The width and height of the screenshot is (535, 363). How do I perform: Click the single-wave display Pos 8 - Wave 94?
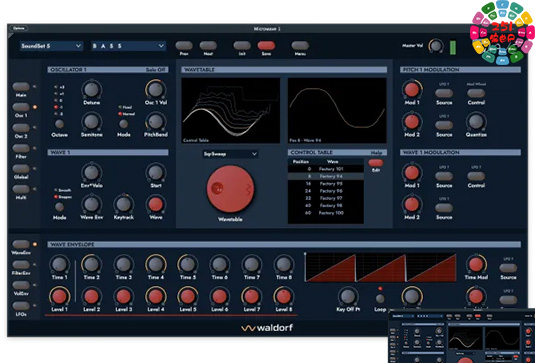(x=337, y=111)
